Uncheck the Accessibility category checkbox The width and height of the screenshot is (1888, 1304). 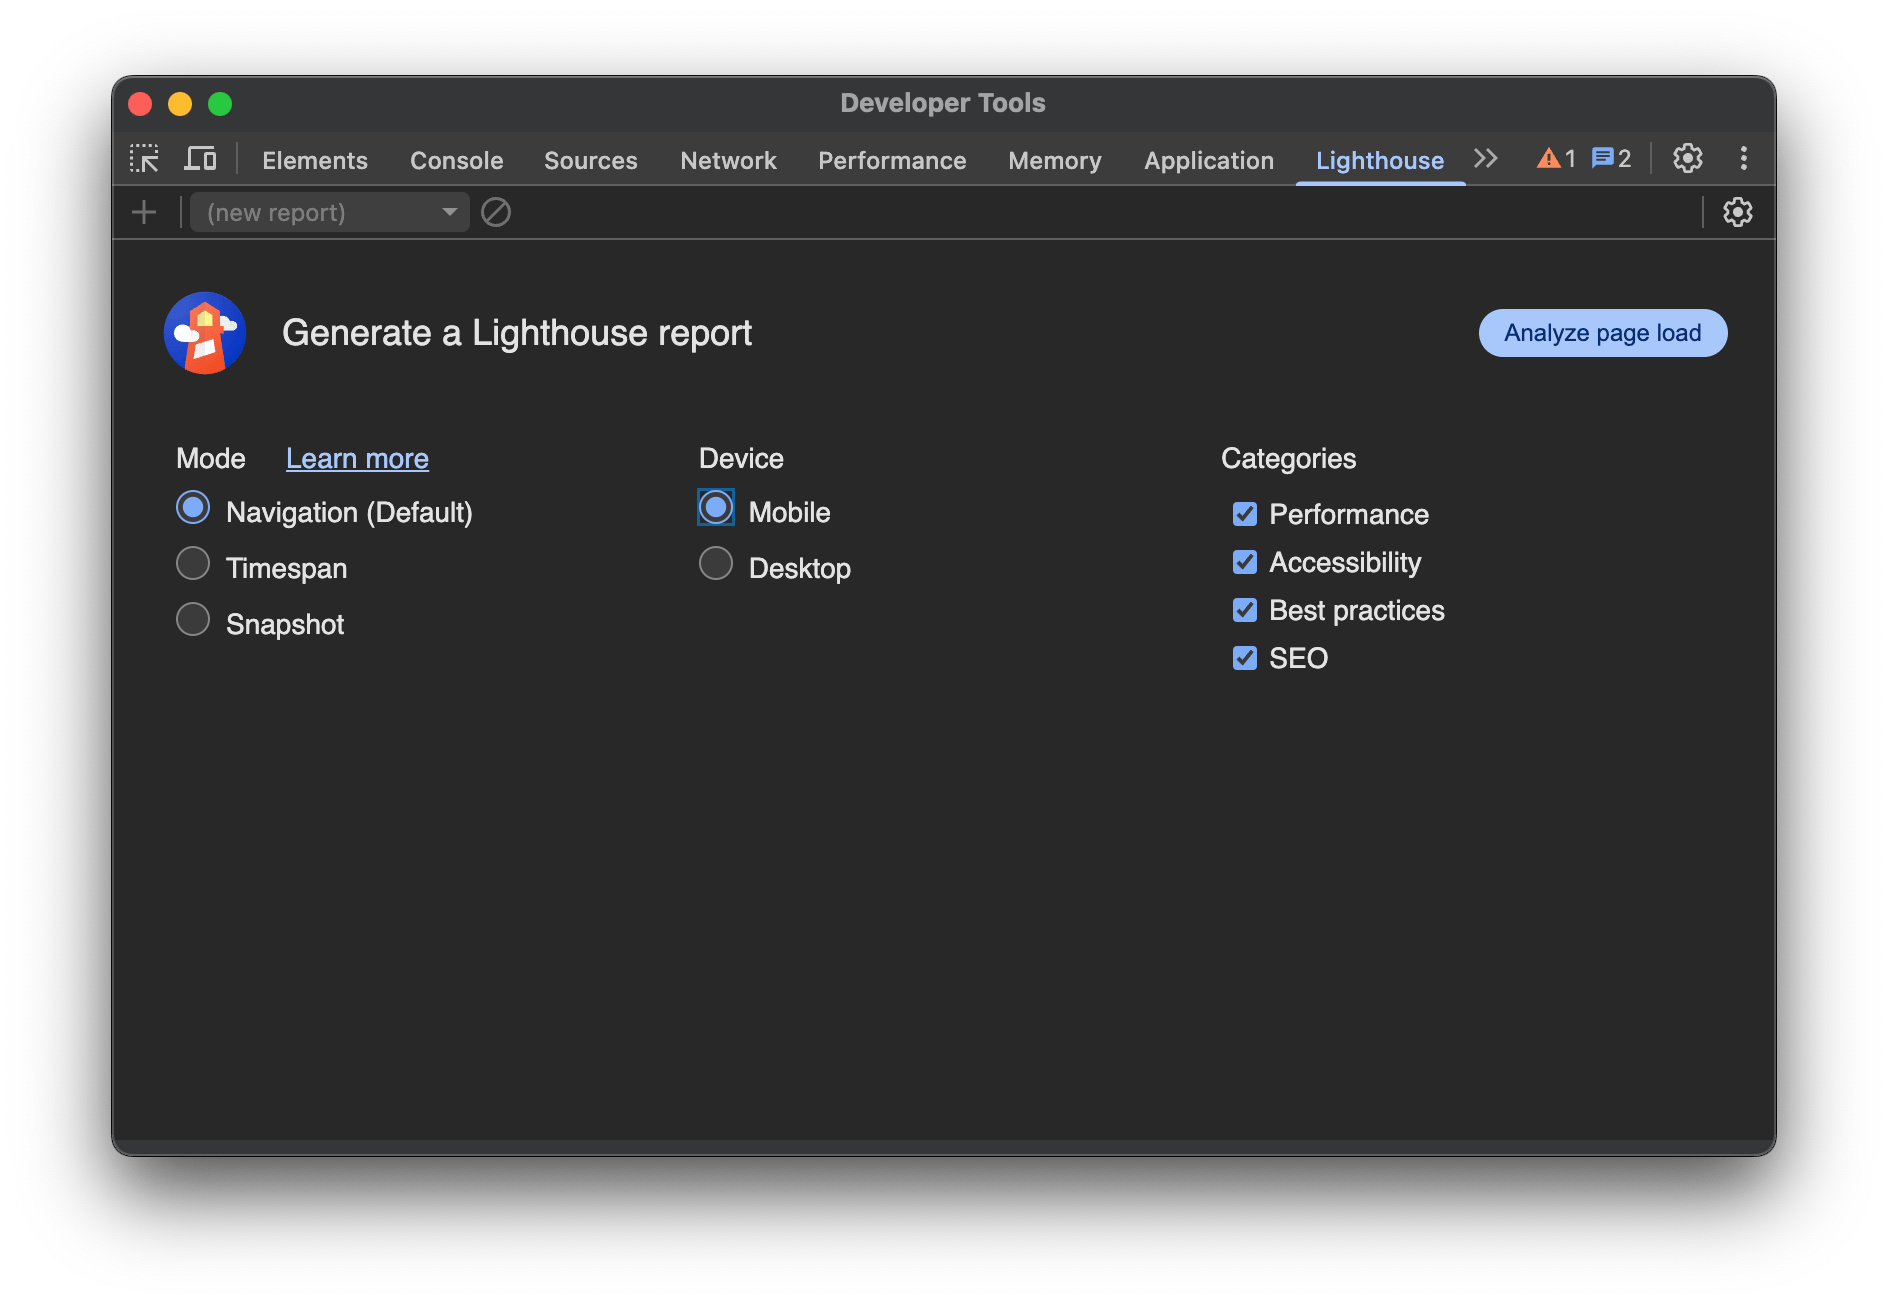pyautogui.click(x=1245, y=563)
